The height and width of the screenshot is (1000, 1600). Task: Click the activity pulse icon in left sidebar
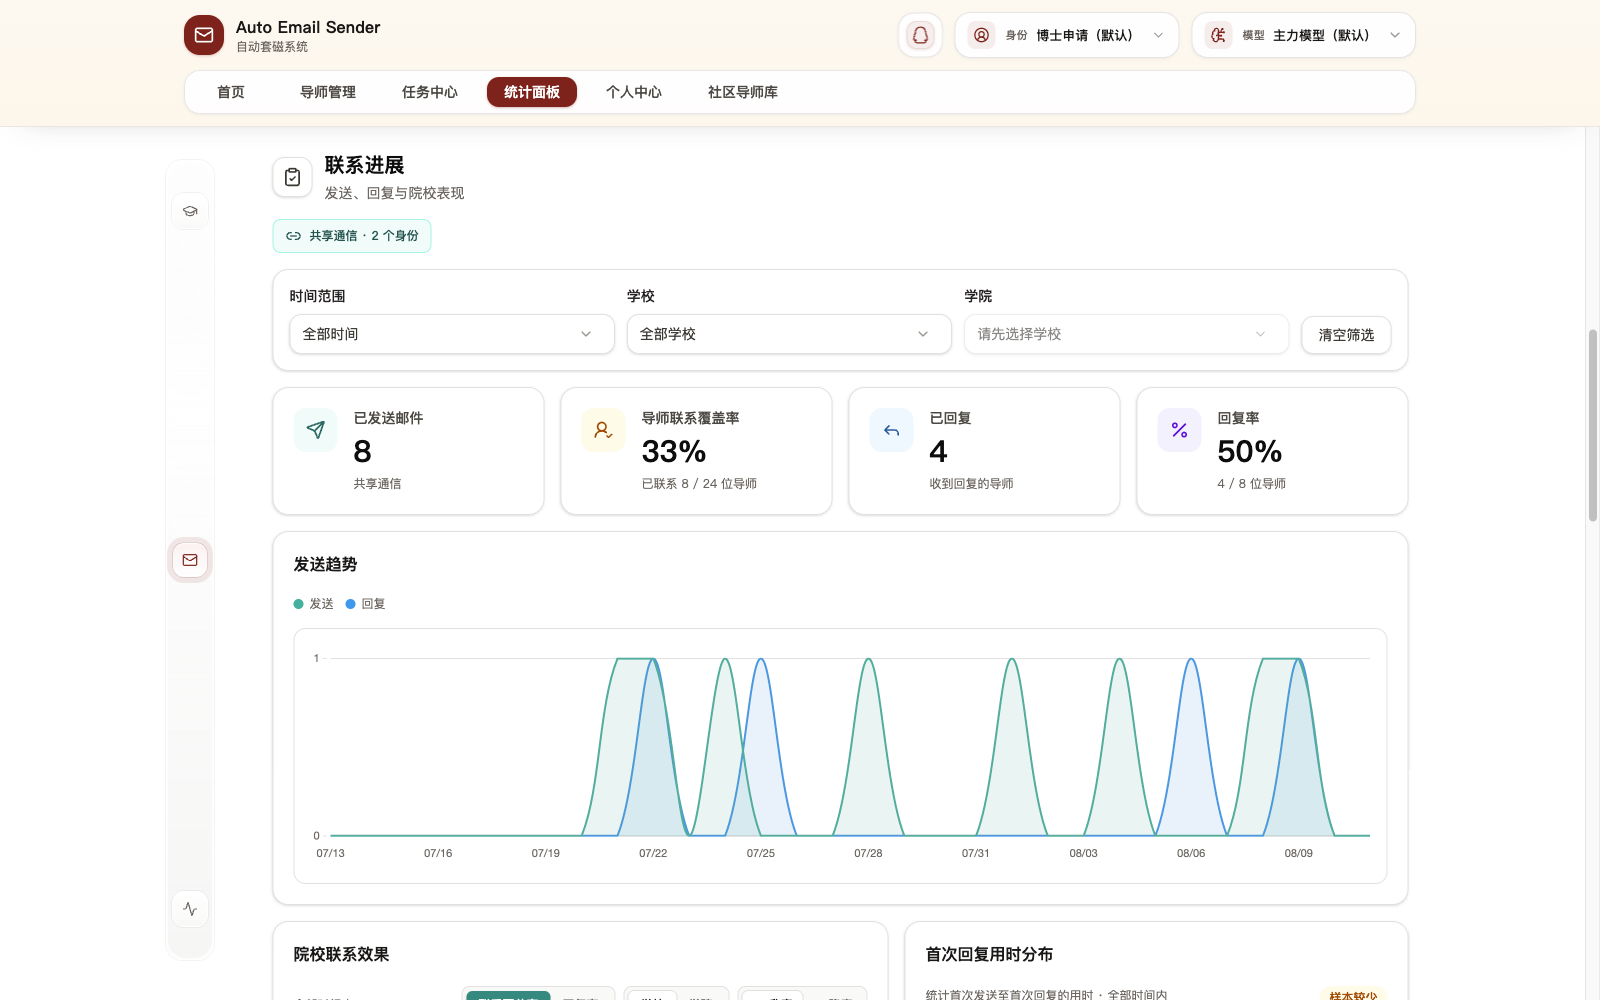coord(190,909)
